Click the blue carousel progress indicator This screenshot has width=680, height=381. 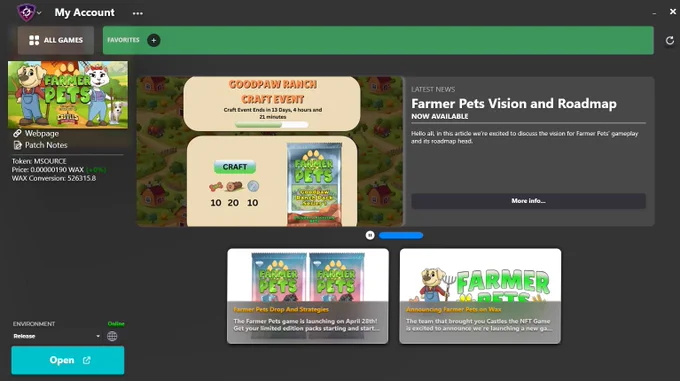point(401,235)
